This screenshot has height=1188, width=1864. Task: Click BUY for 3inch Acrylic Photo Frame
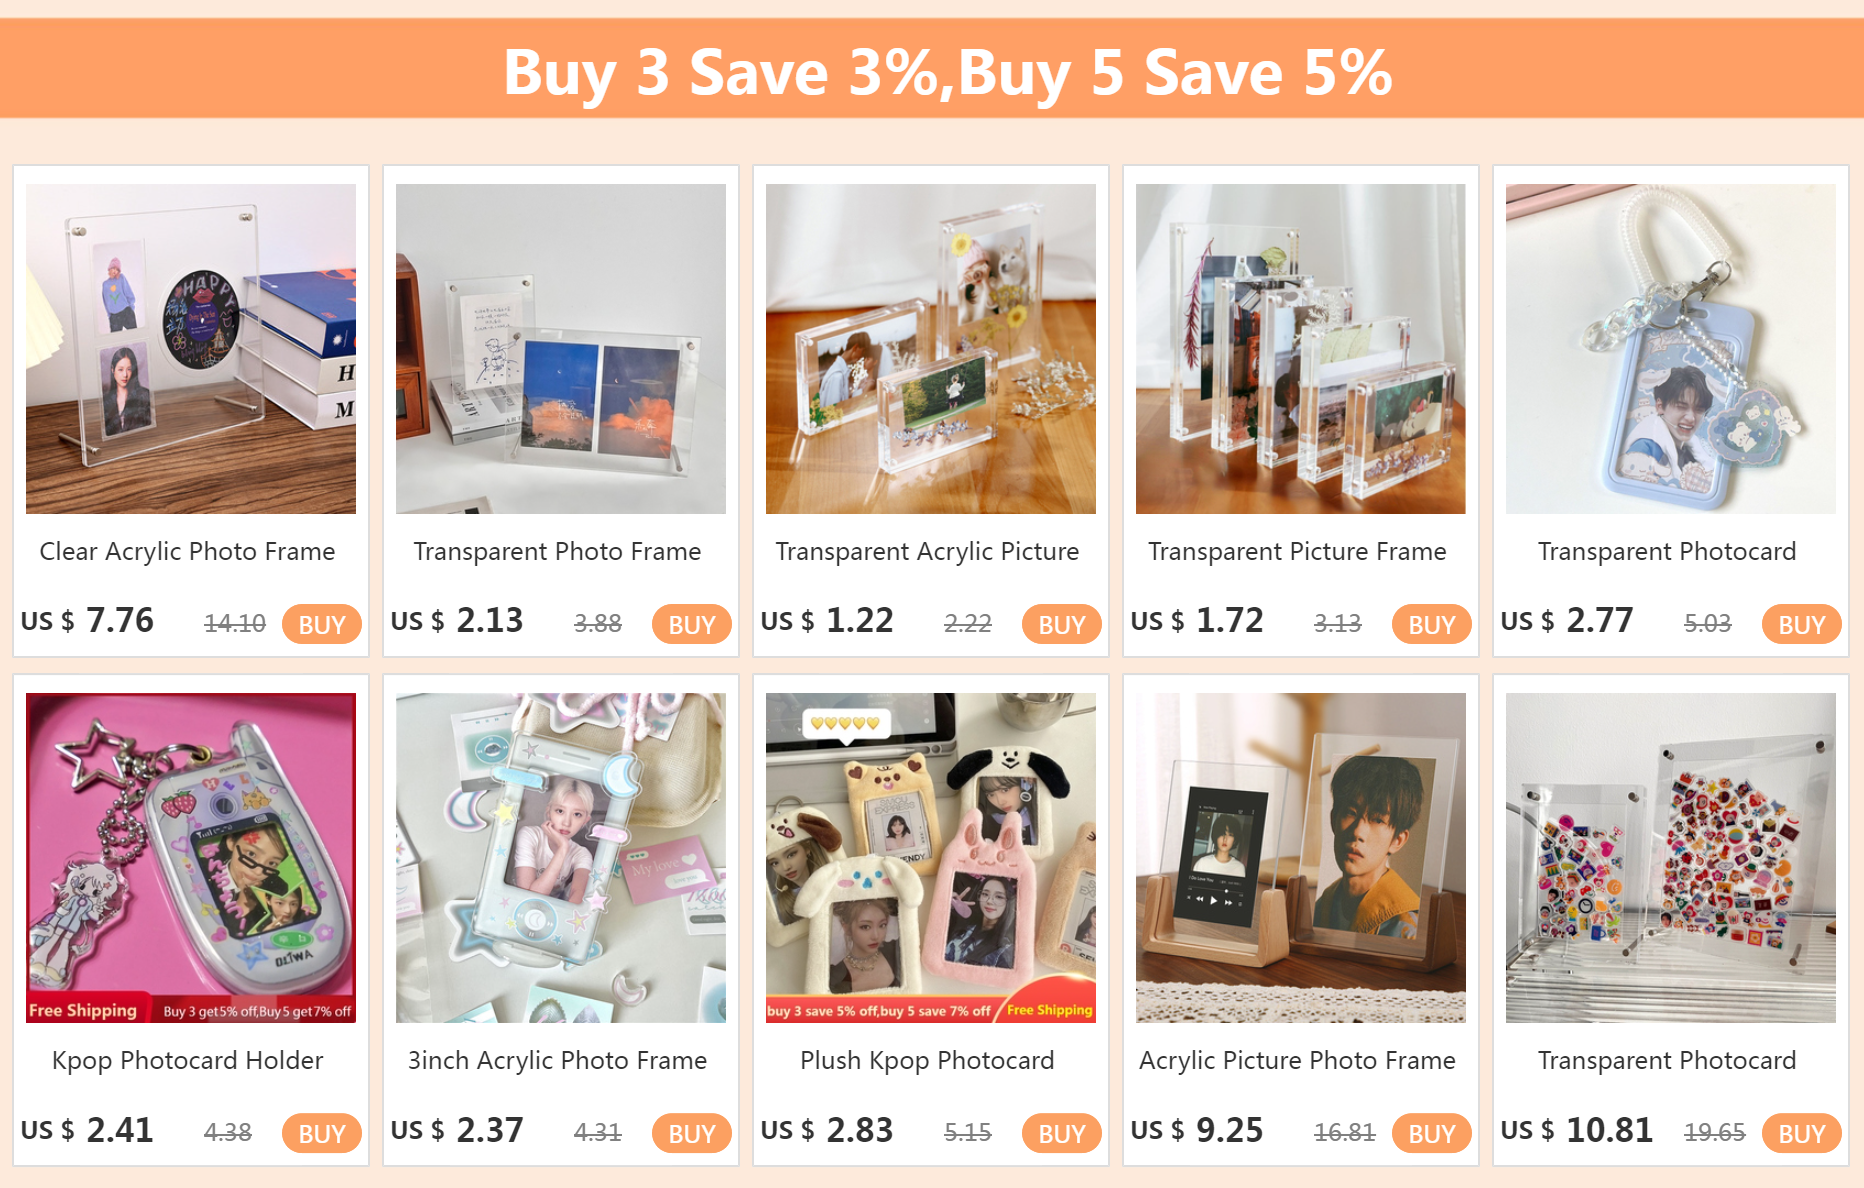click(691, 1133)
